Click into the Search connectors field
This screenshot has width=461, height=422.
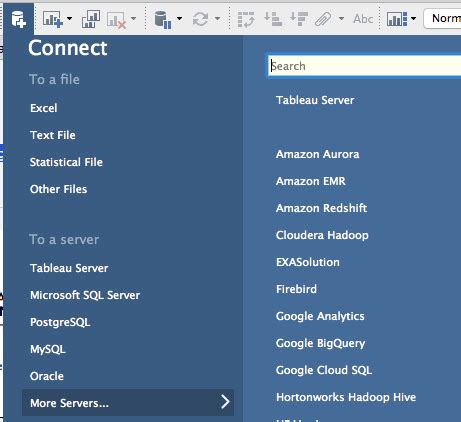tap(364, 66)
